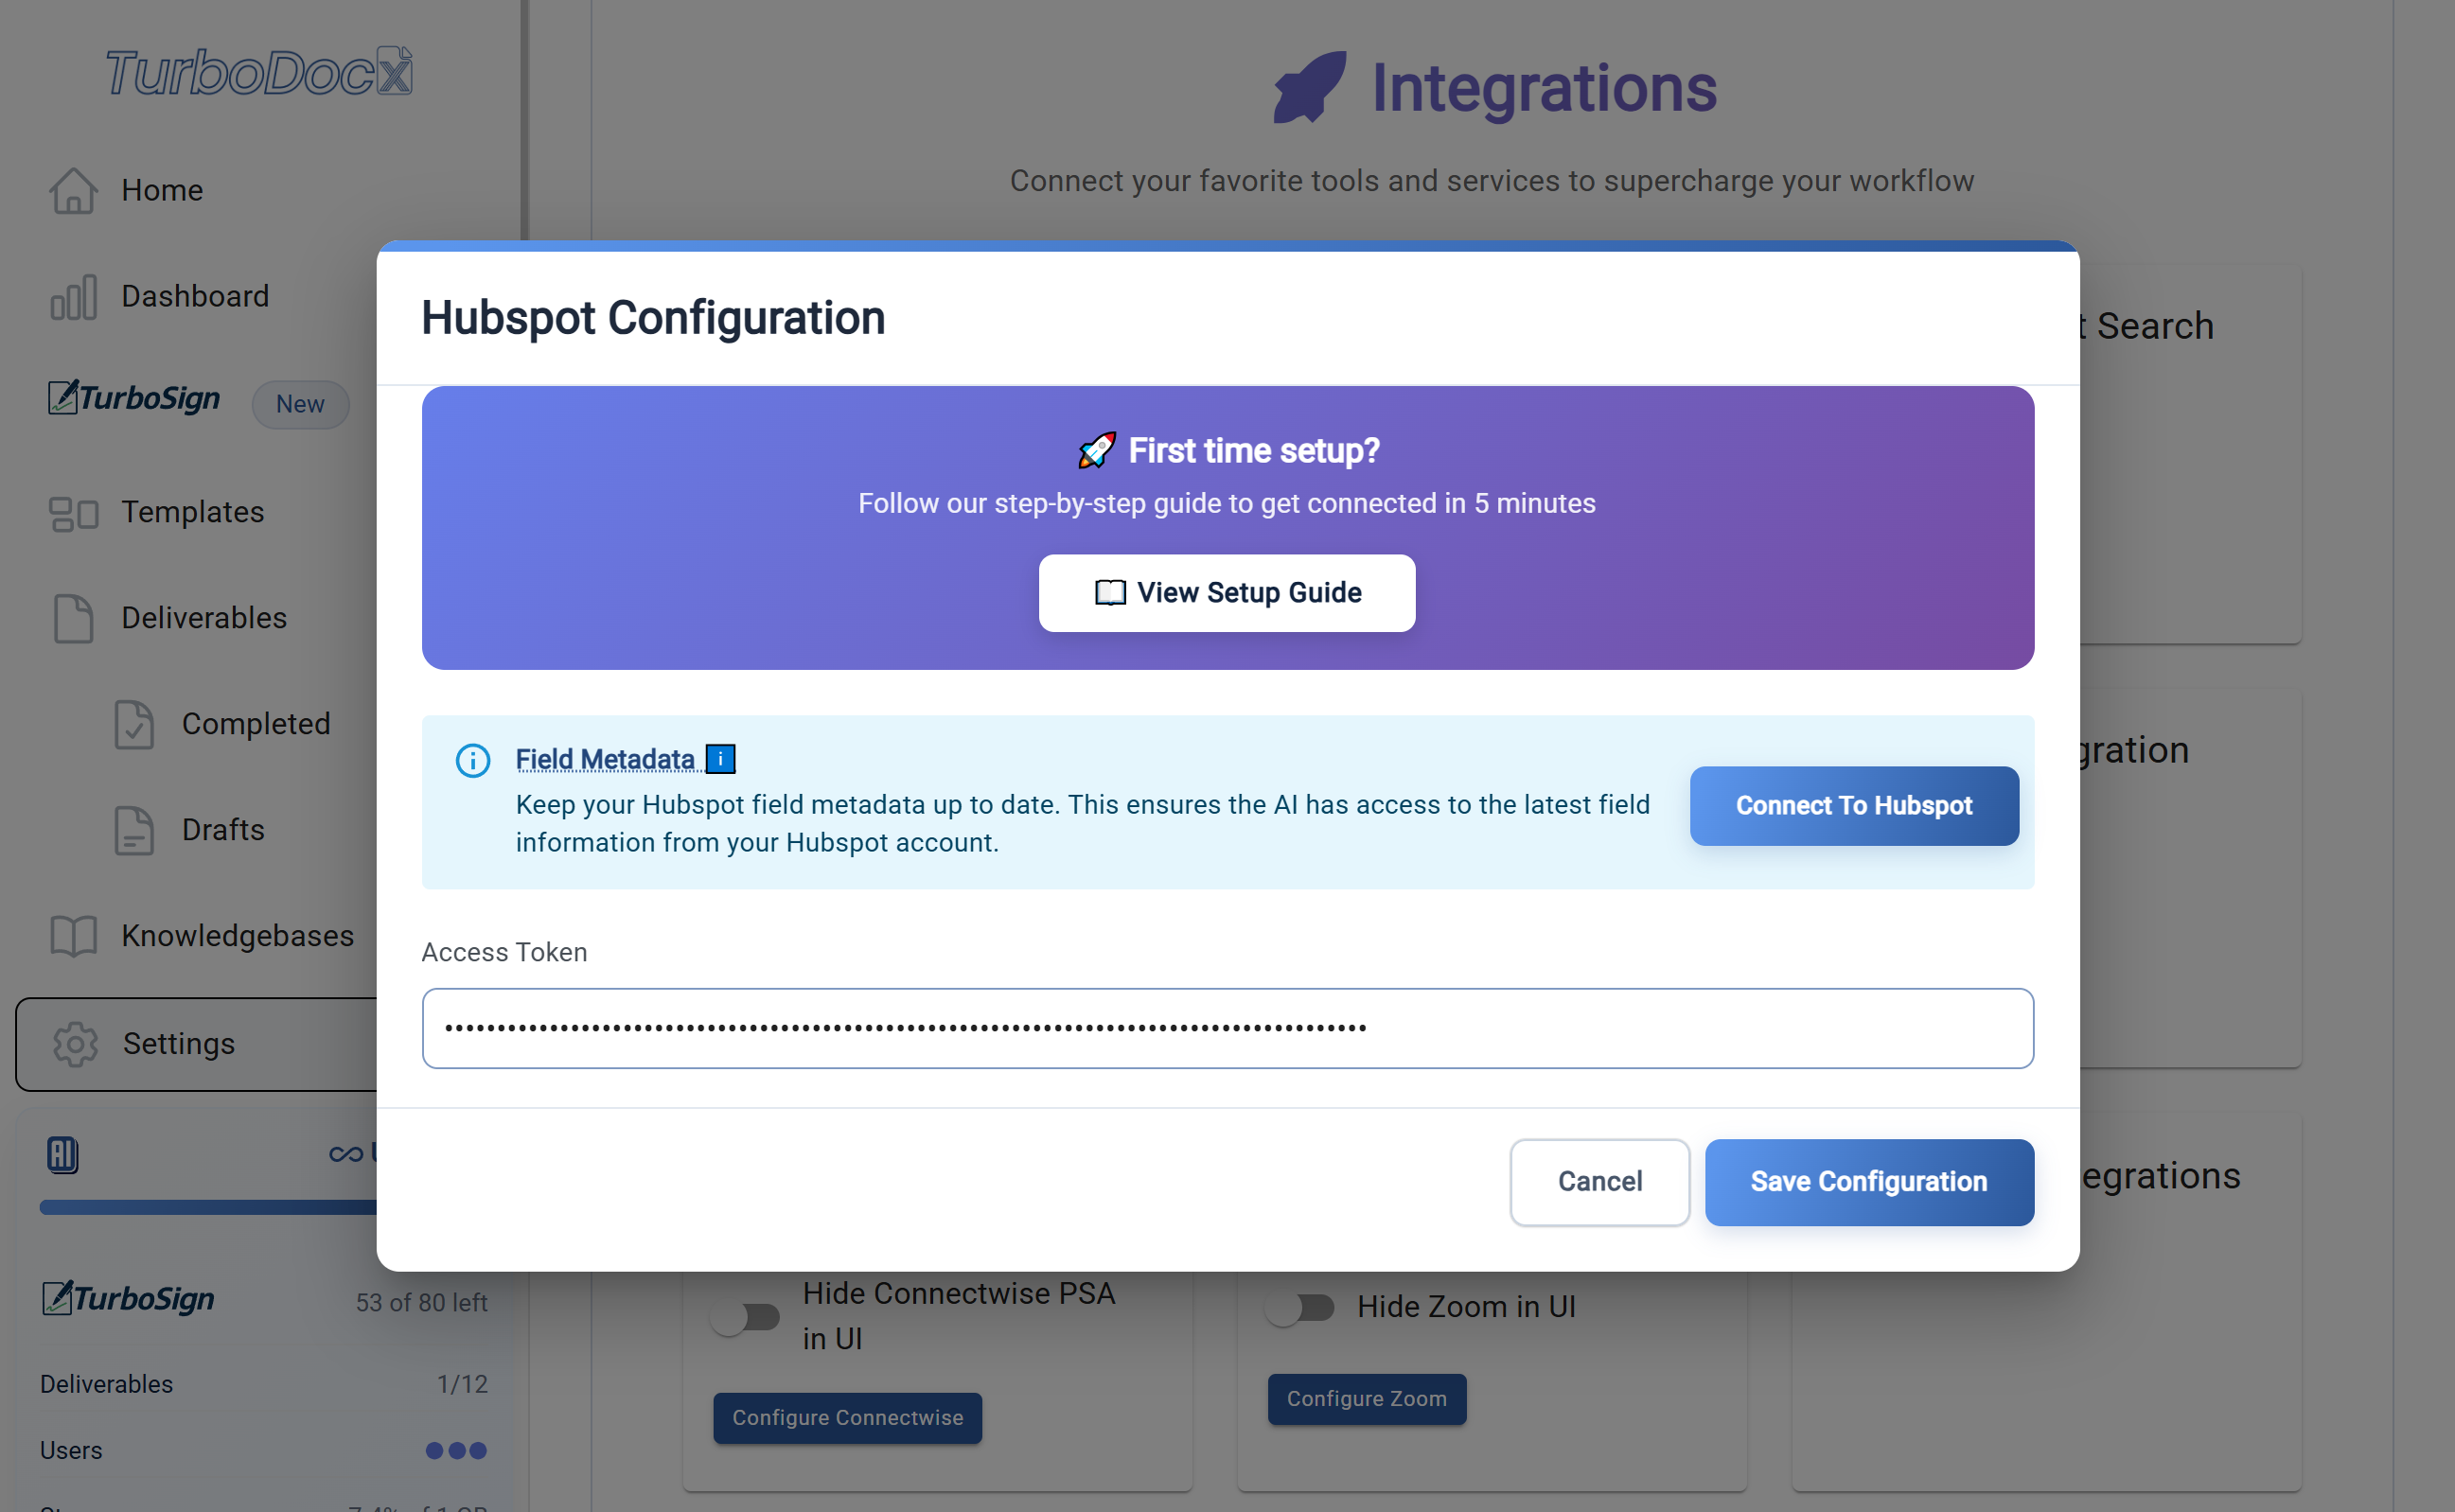This screenshot has width=2455, height=1512.
Task: Click the Field Metadata link
Action: (605, 760)
